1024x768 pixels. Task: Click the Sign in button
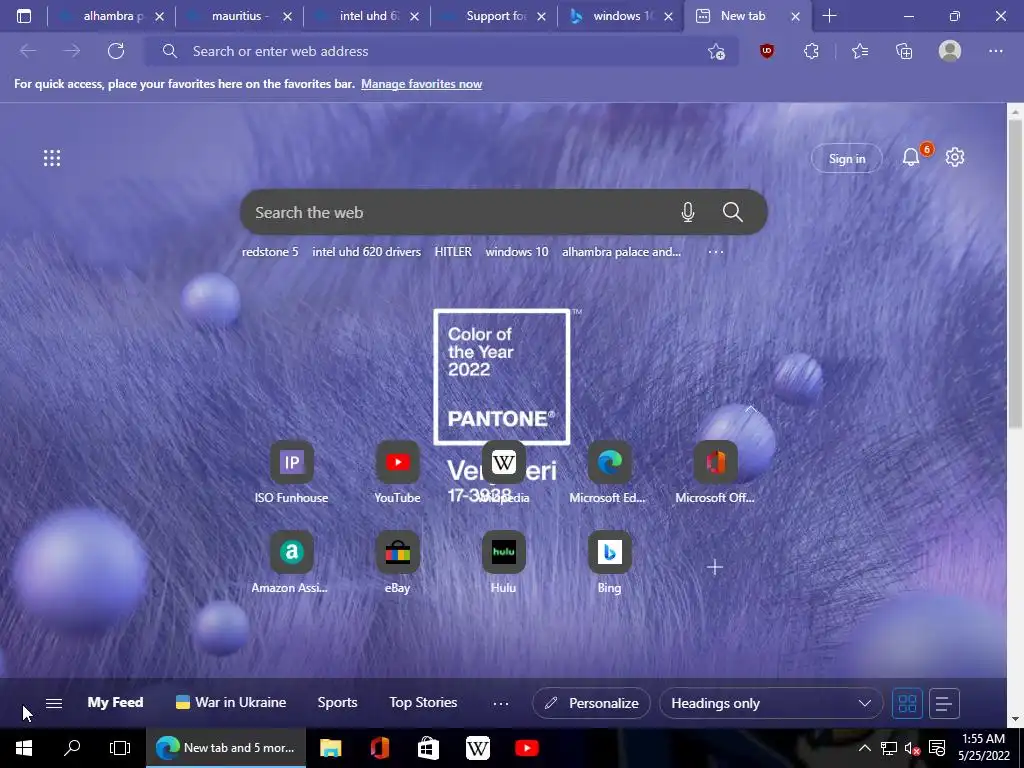[846, 159]
